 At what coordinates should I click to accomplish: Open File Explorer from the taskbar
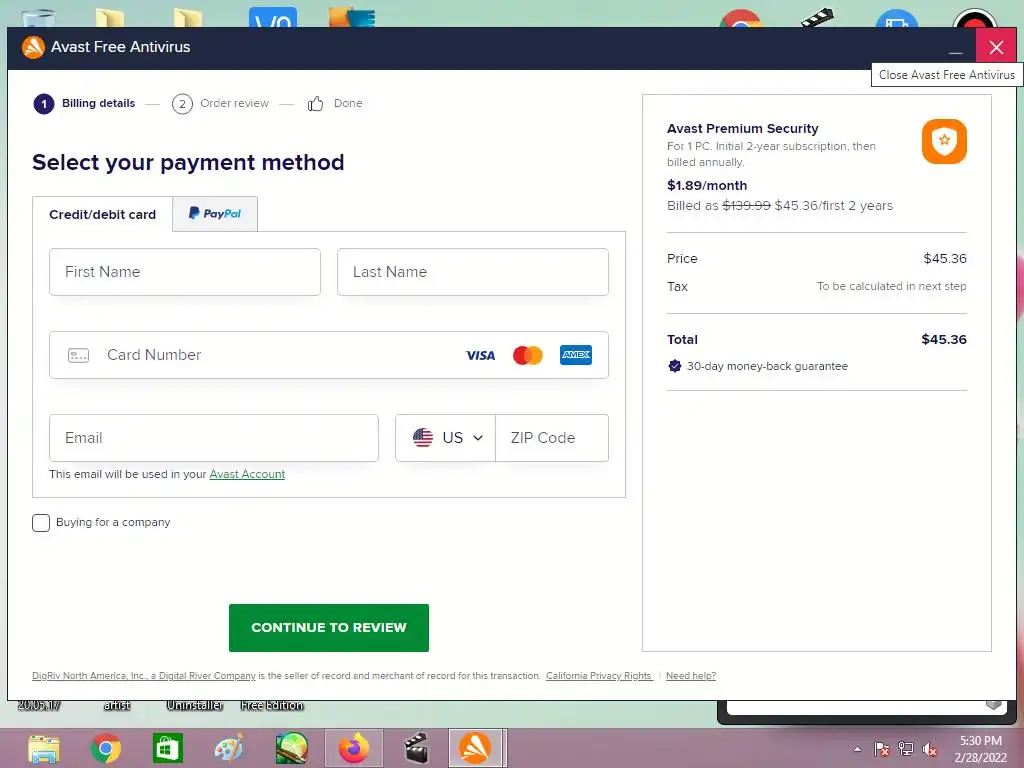[44, 748]
